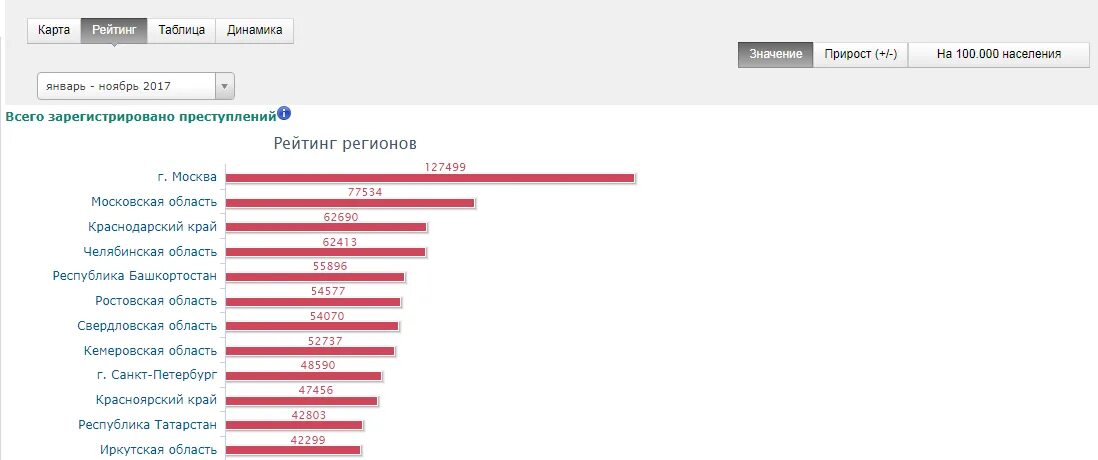
Task: Switch to Прирост (+/-) mode
Action: tap(860, 54)
